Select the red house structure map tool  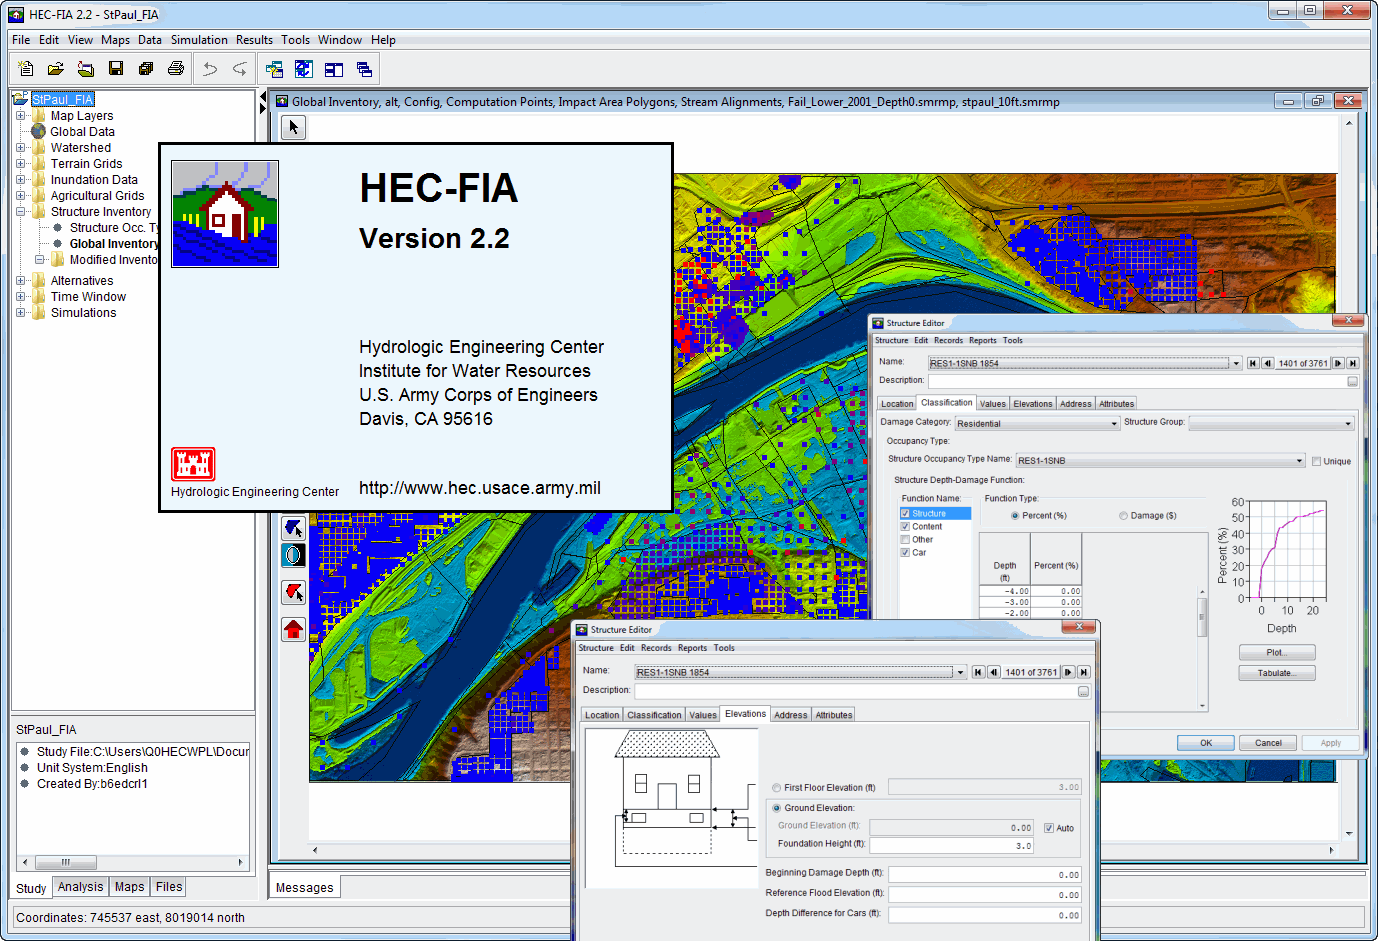[293, 629]
